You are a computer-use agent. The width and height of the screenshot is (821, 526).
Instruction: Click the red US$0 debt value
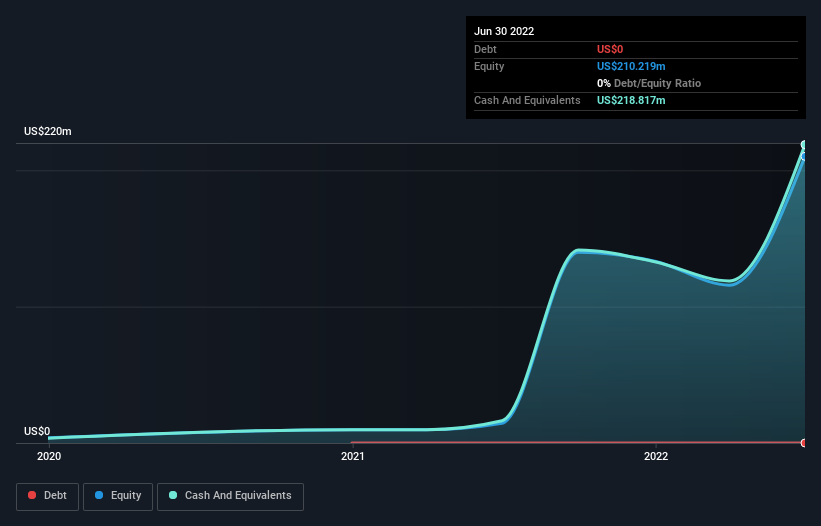click(610, 49)
